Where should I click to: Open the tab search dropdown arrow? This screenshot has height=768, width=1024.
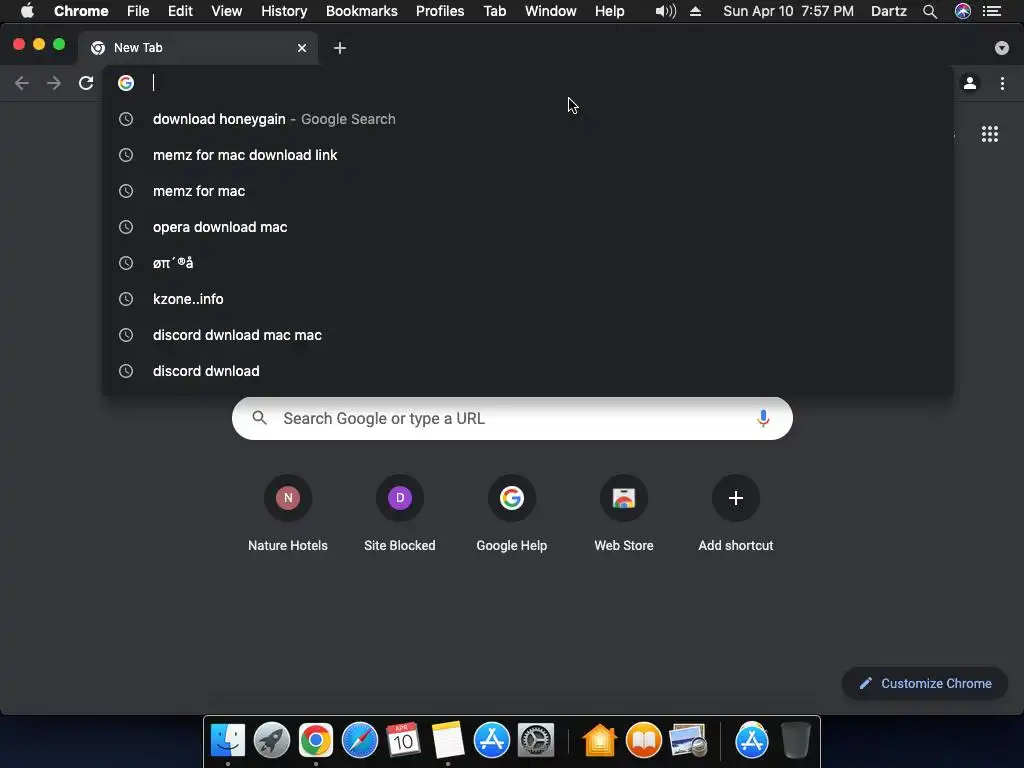pos(1002,48)
